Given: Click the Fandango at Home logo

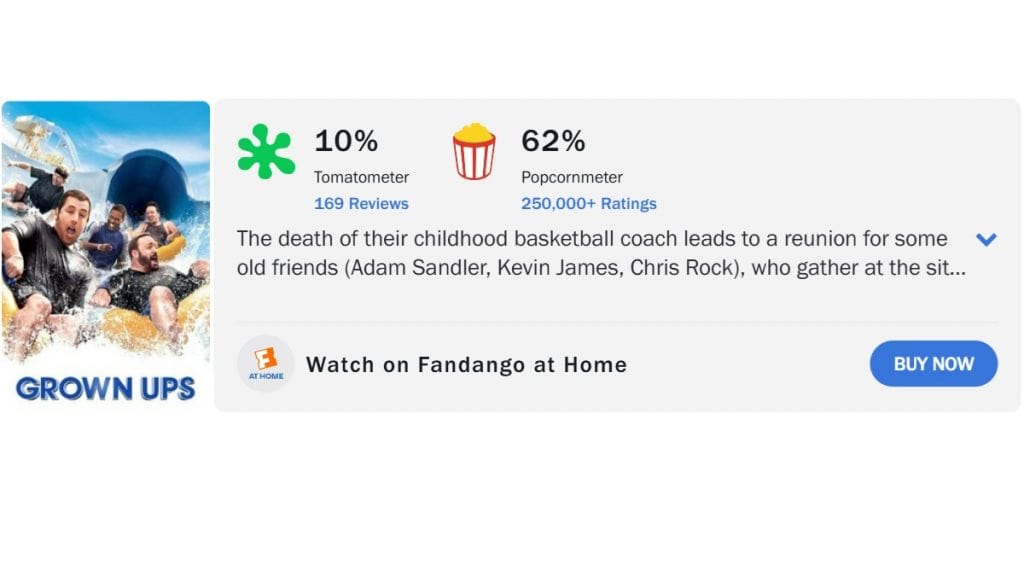Looking at the screenshot, I should tap(266, 364).
